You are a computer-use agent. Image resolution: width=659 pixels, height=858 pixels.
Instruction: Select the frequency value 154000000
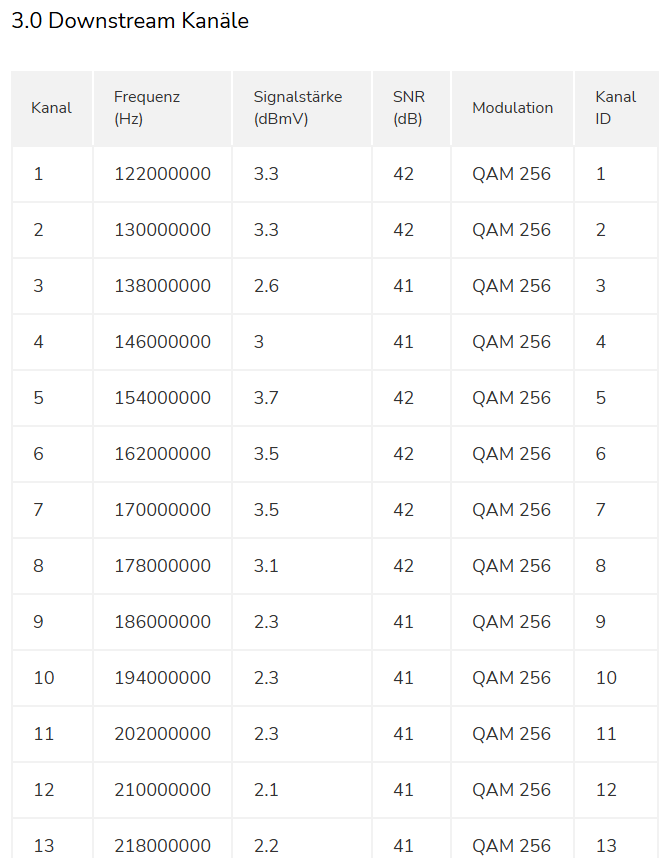click(x=162, y=398)
